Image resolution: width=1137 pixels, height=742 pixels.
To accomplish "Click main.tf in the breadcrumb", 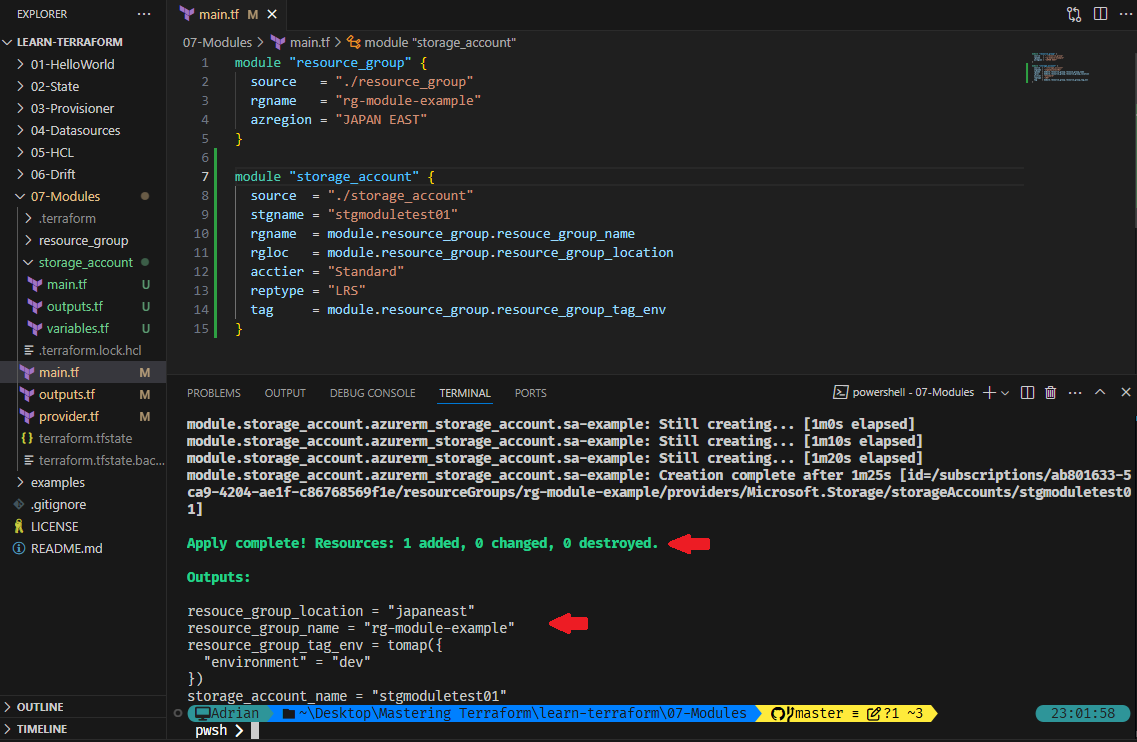I will (310, 43).
